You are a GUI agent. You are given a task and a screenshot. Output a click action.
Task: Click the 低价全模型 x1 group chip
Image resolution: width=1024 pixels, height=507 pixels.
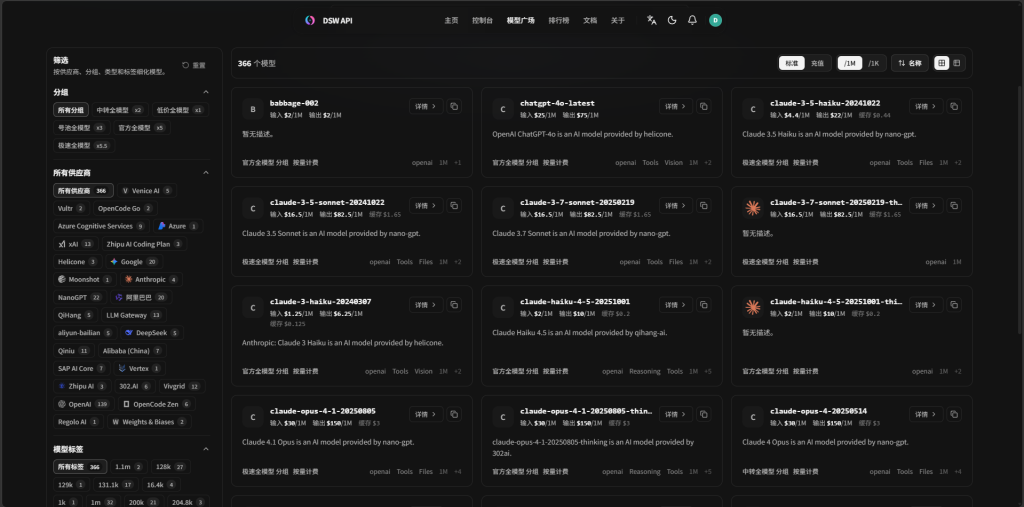coord(180,110)
